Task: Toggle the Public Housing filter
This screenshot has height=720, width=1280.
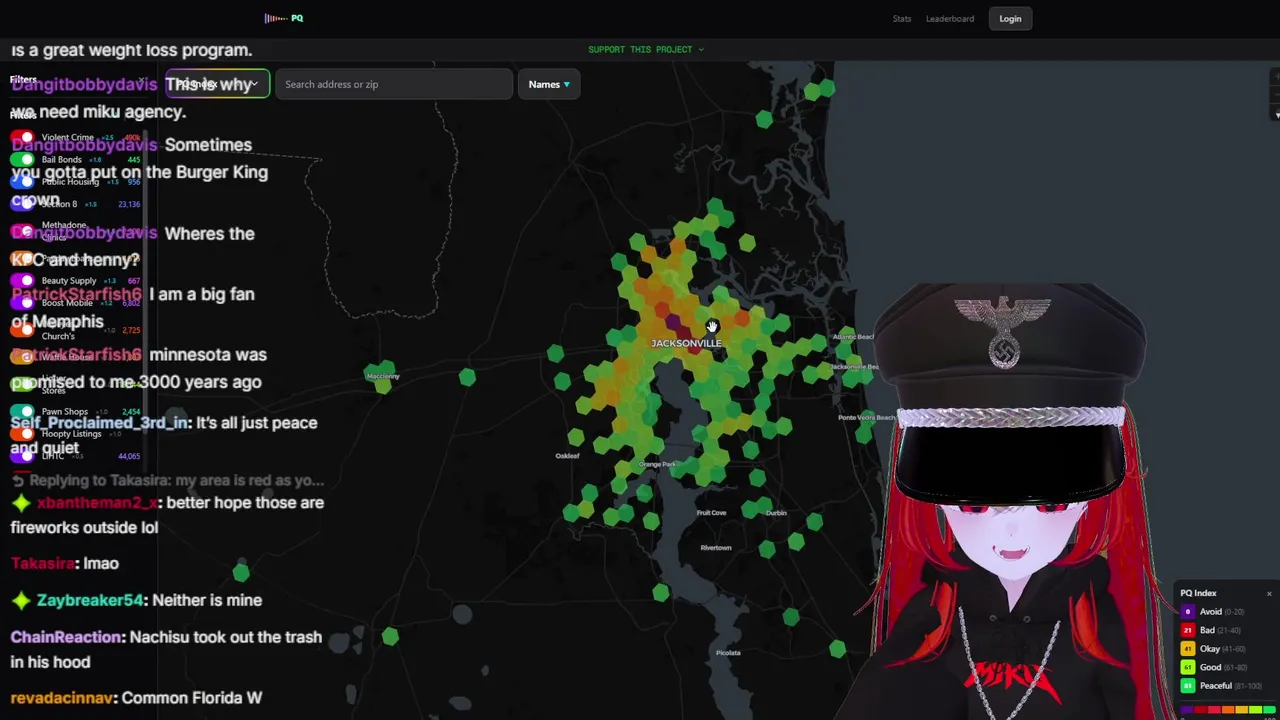Action: [22, 181]
